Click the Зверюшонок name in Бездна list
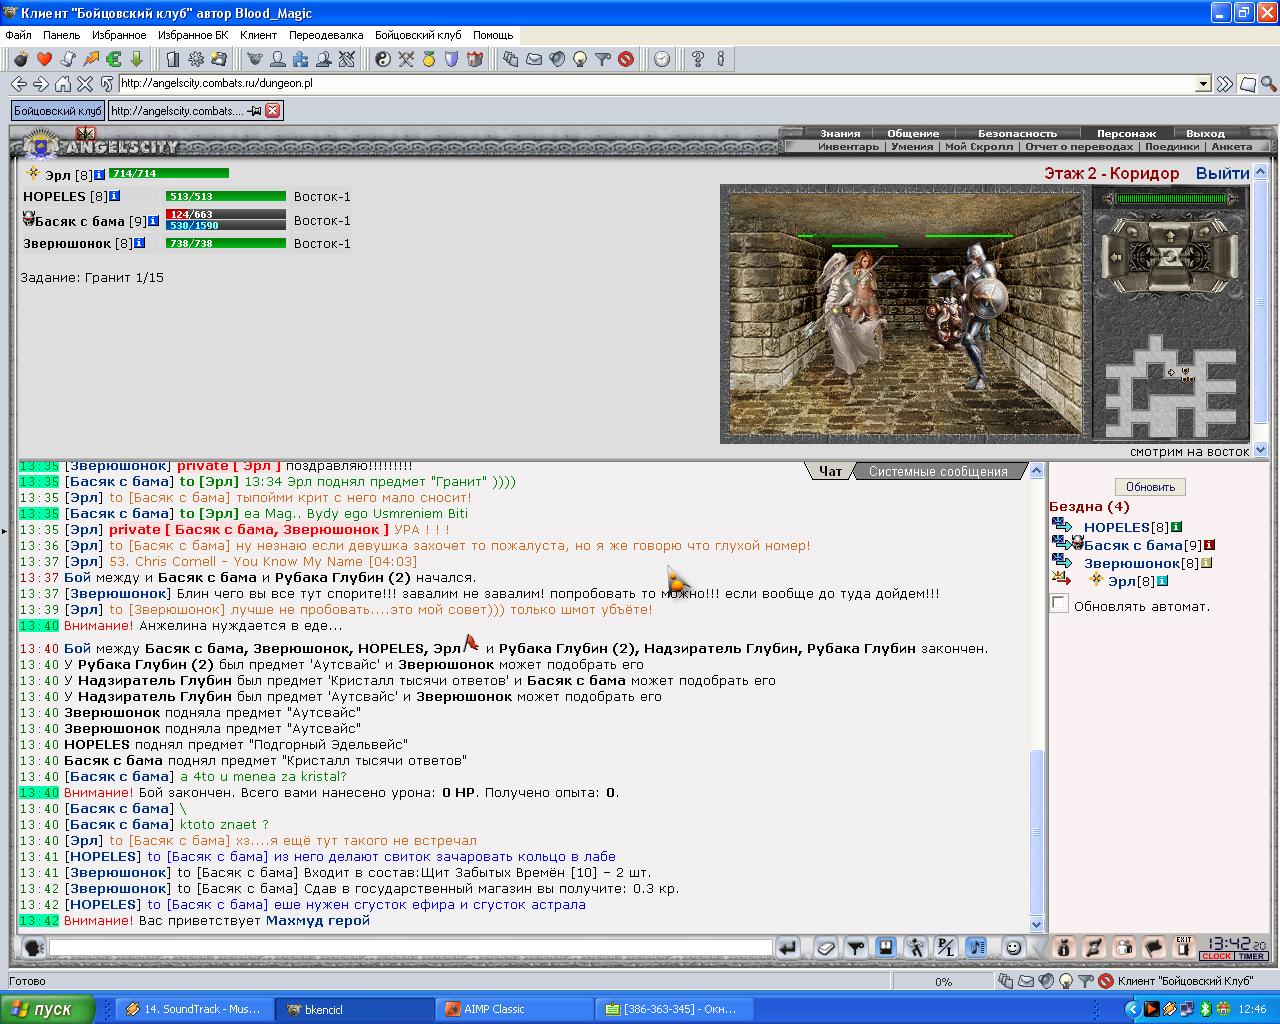 tap(1132, 563)
